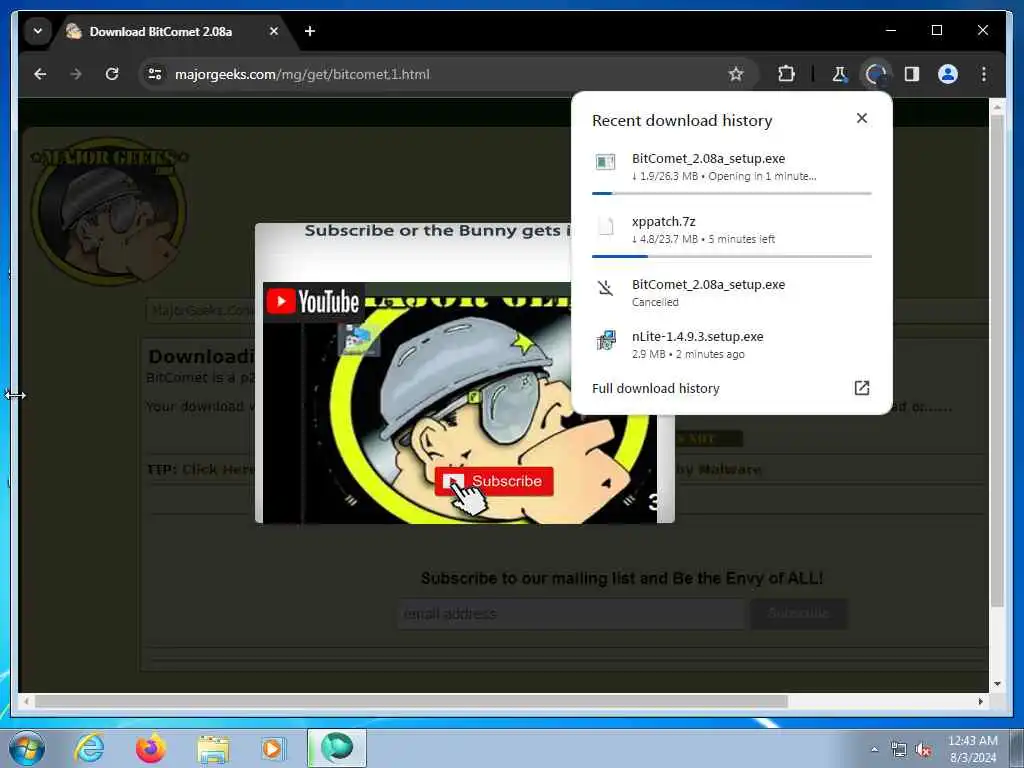Click the MajorGeeks logo image
1024x768 pixels.
click(109, 211)
